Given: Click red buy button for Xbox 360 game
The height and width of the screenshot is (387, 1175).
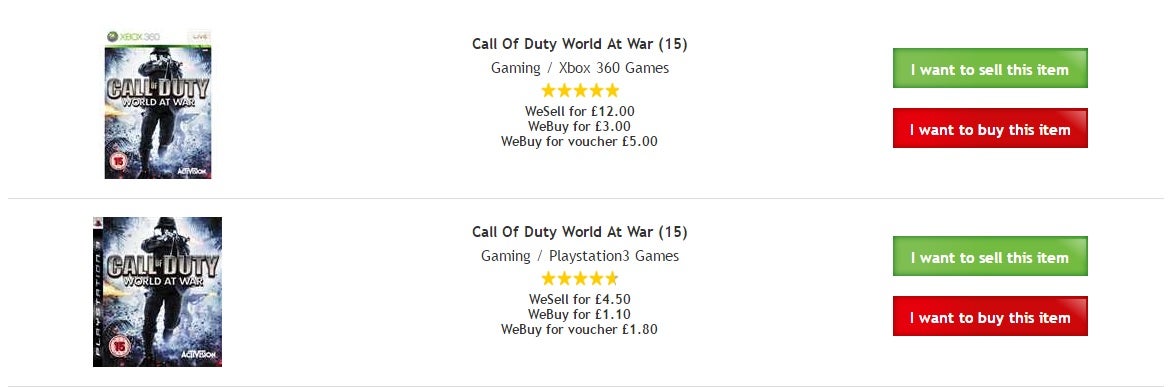Looking at the screenshot, I should [990, 128].
